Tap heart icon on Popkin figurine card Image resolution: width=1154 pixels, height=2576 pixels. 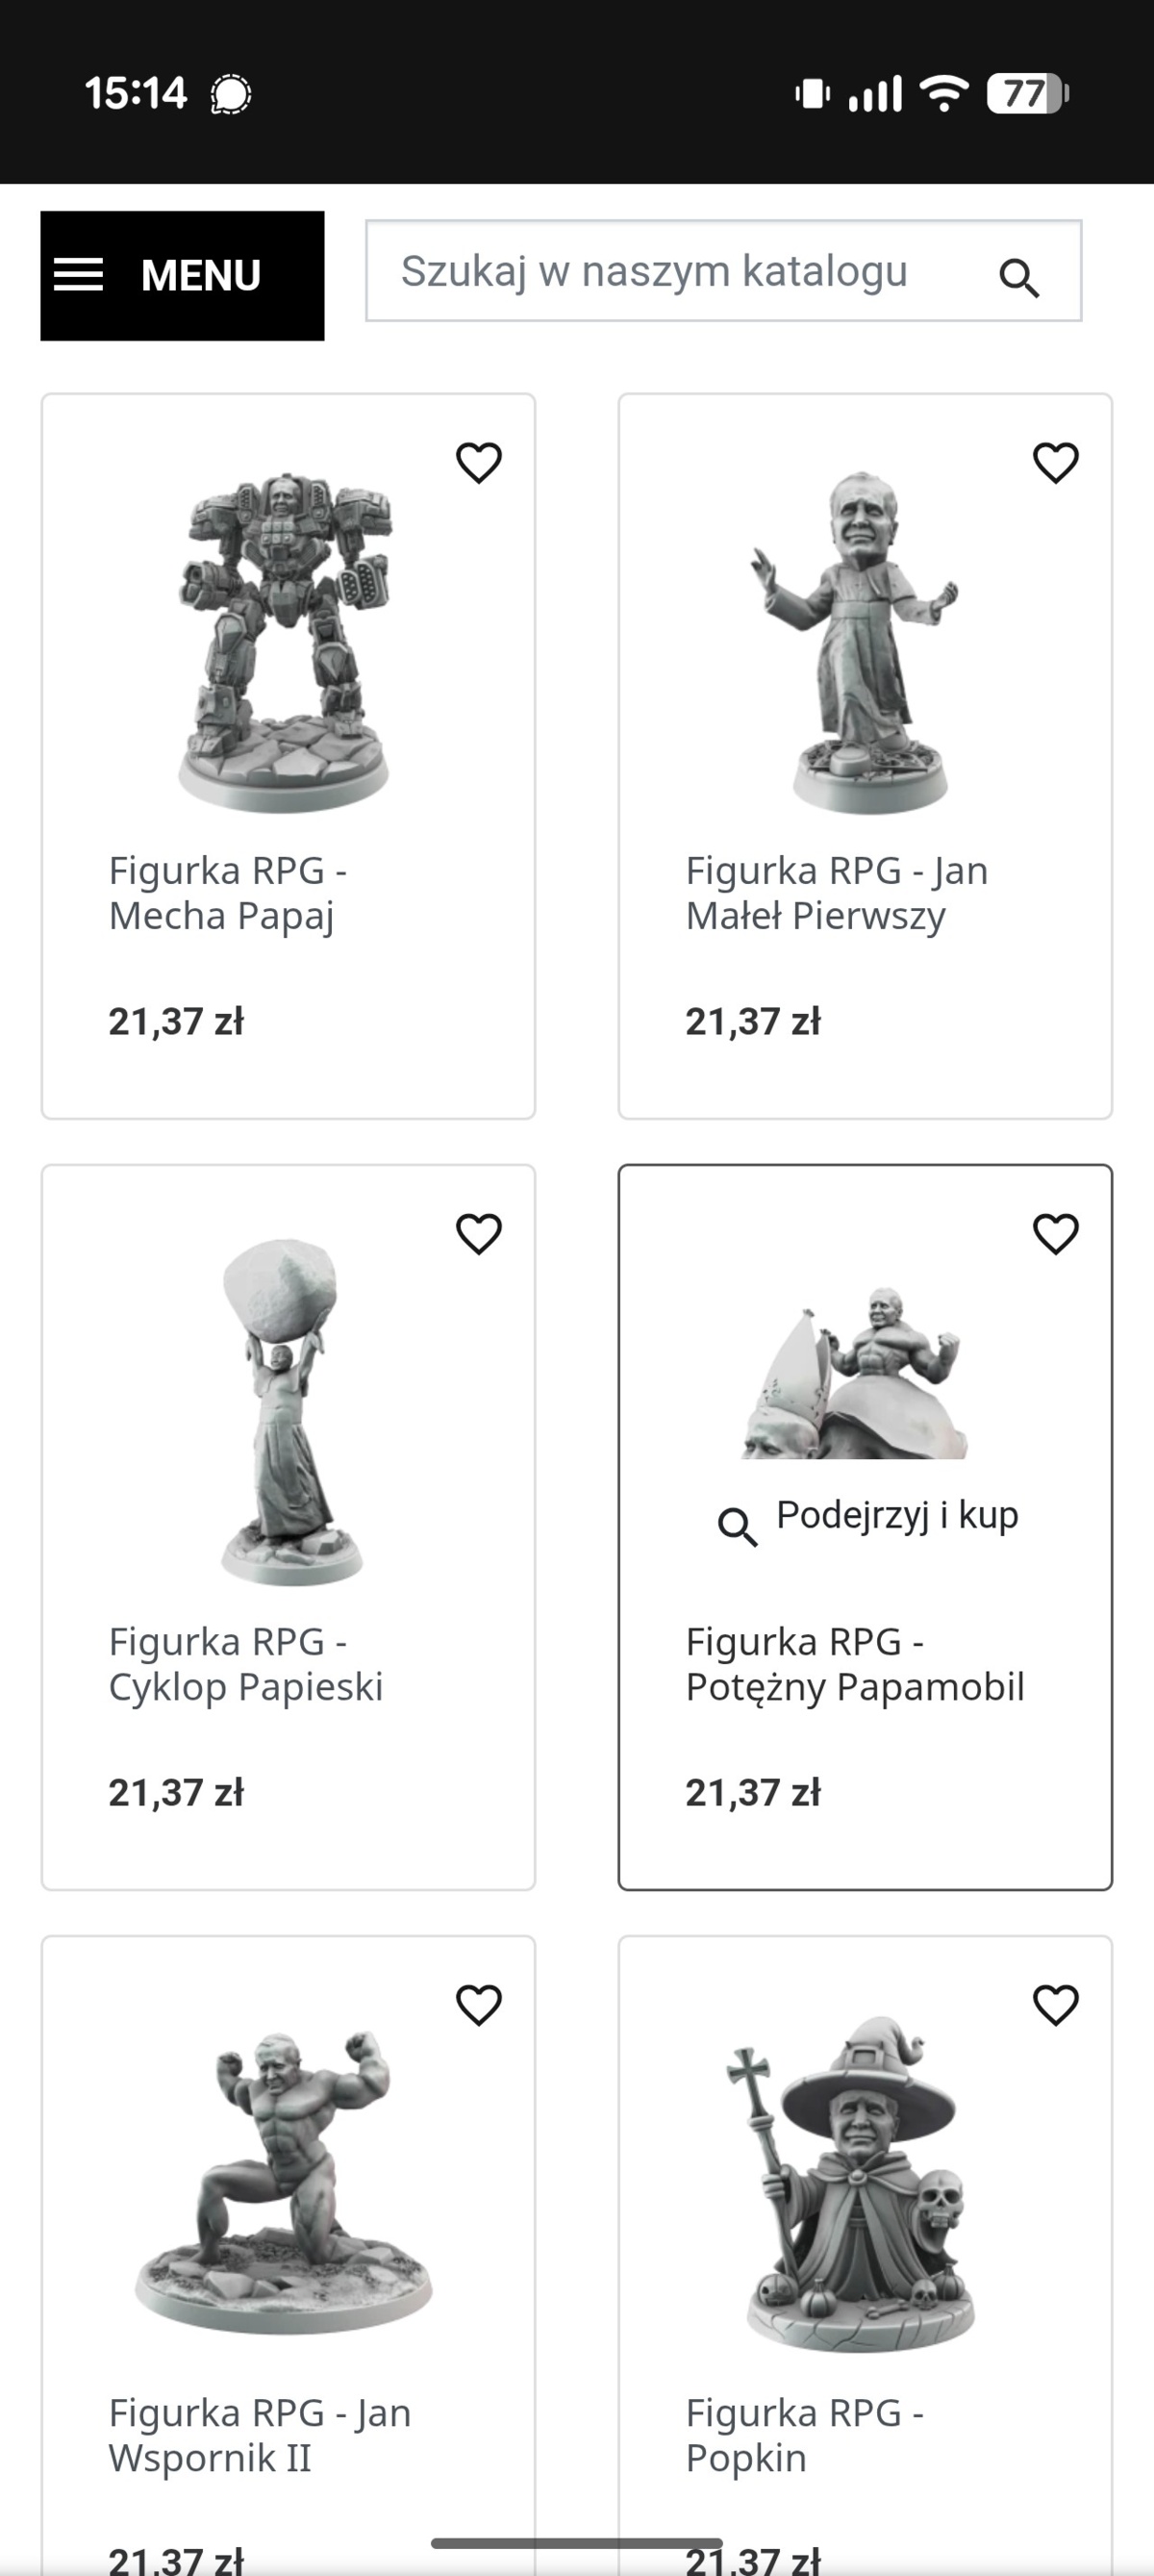pyautogui.click(x=1055, y=2005)
